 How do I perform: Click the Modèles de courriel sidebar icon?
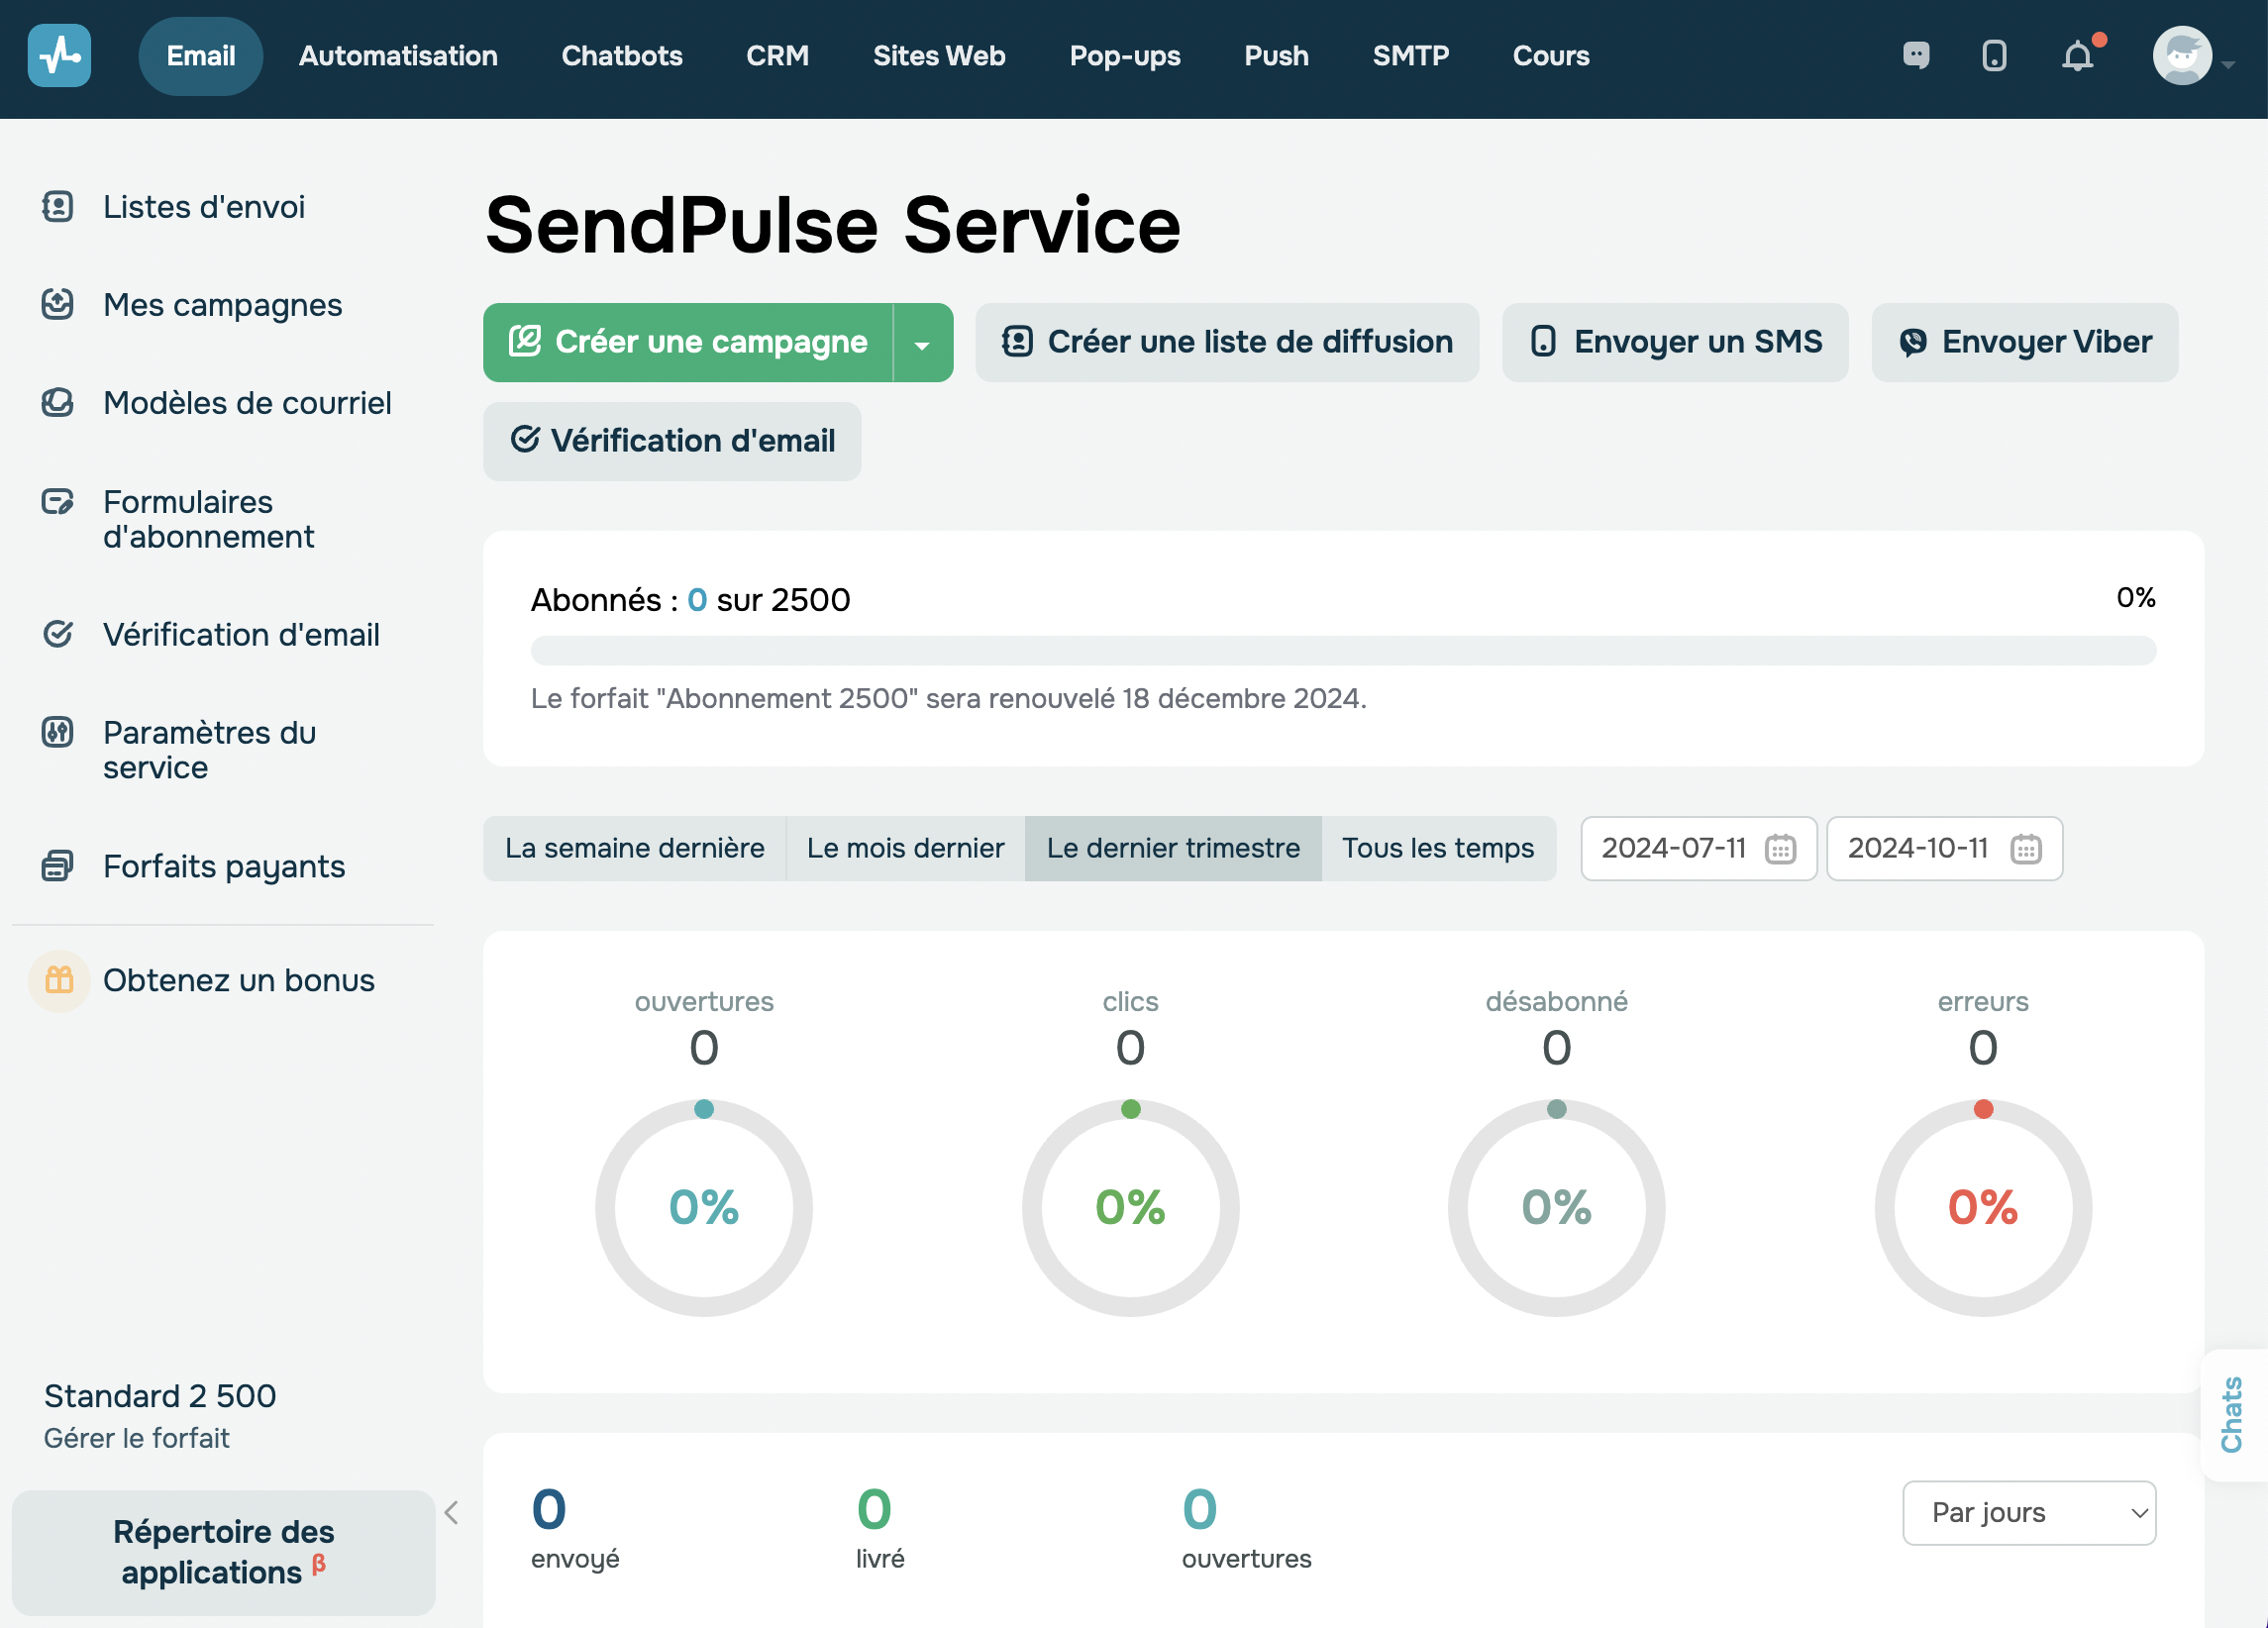coord(58,402)
